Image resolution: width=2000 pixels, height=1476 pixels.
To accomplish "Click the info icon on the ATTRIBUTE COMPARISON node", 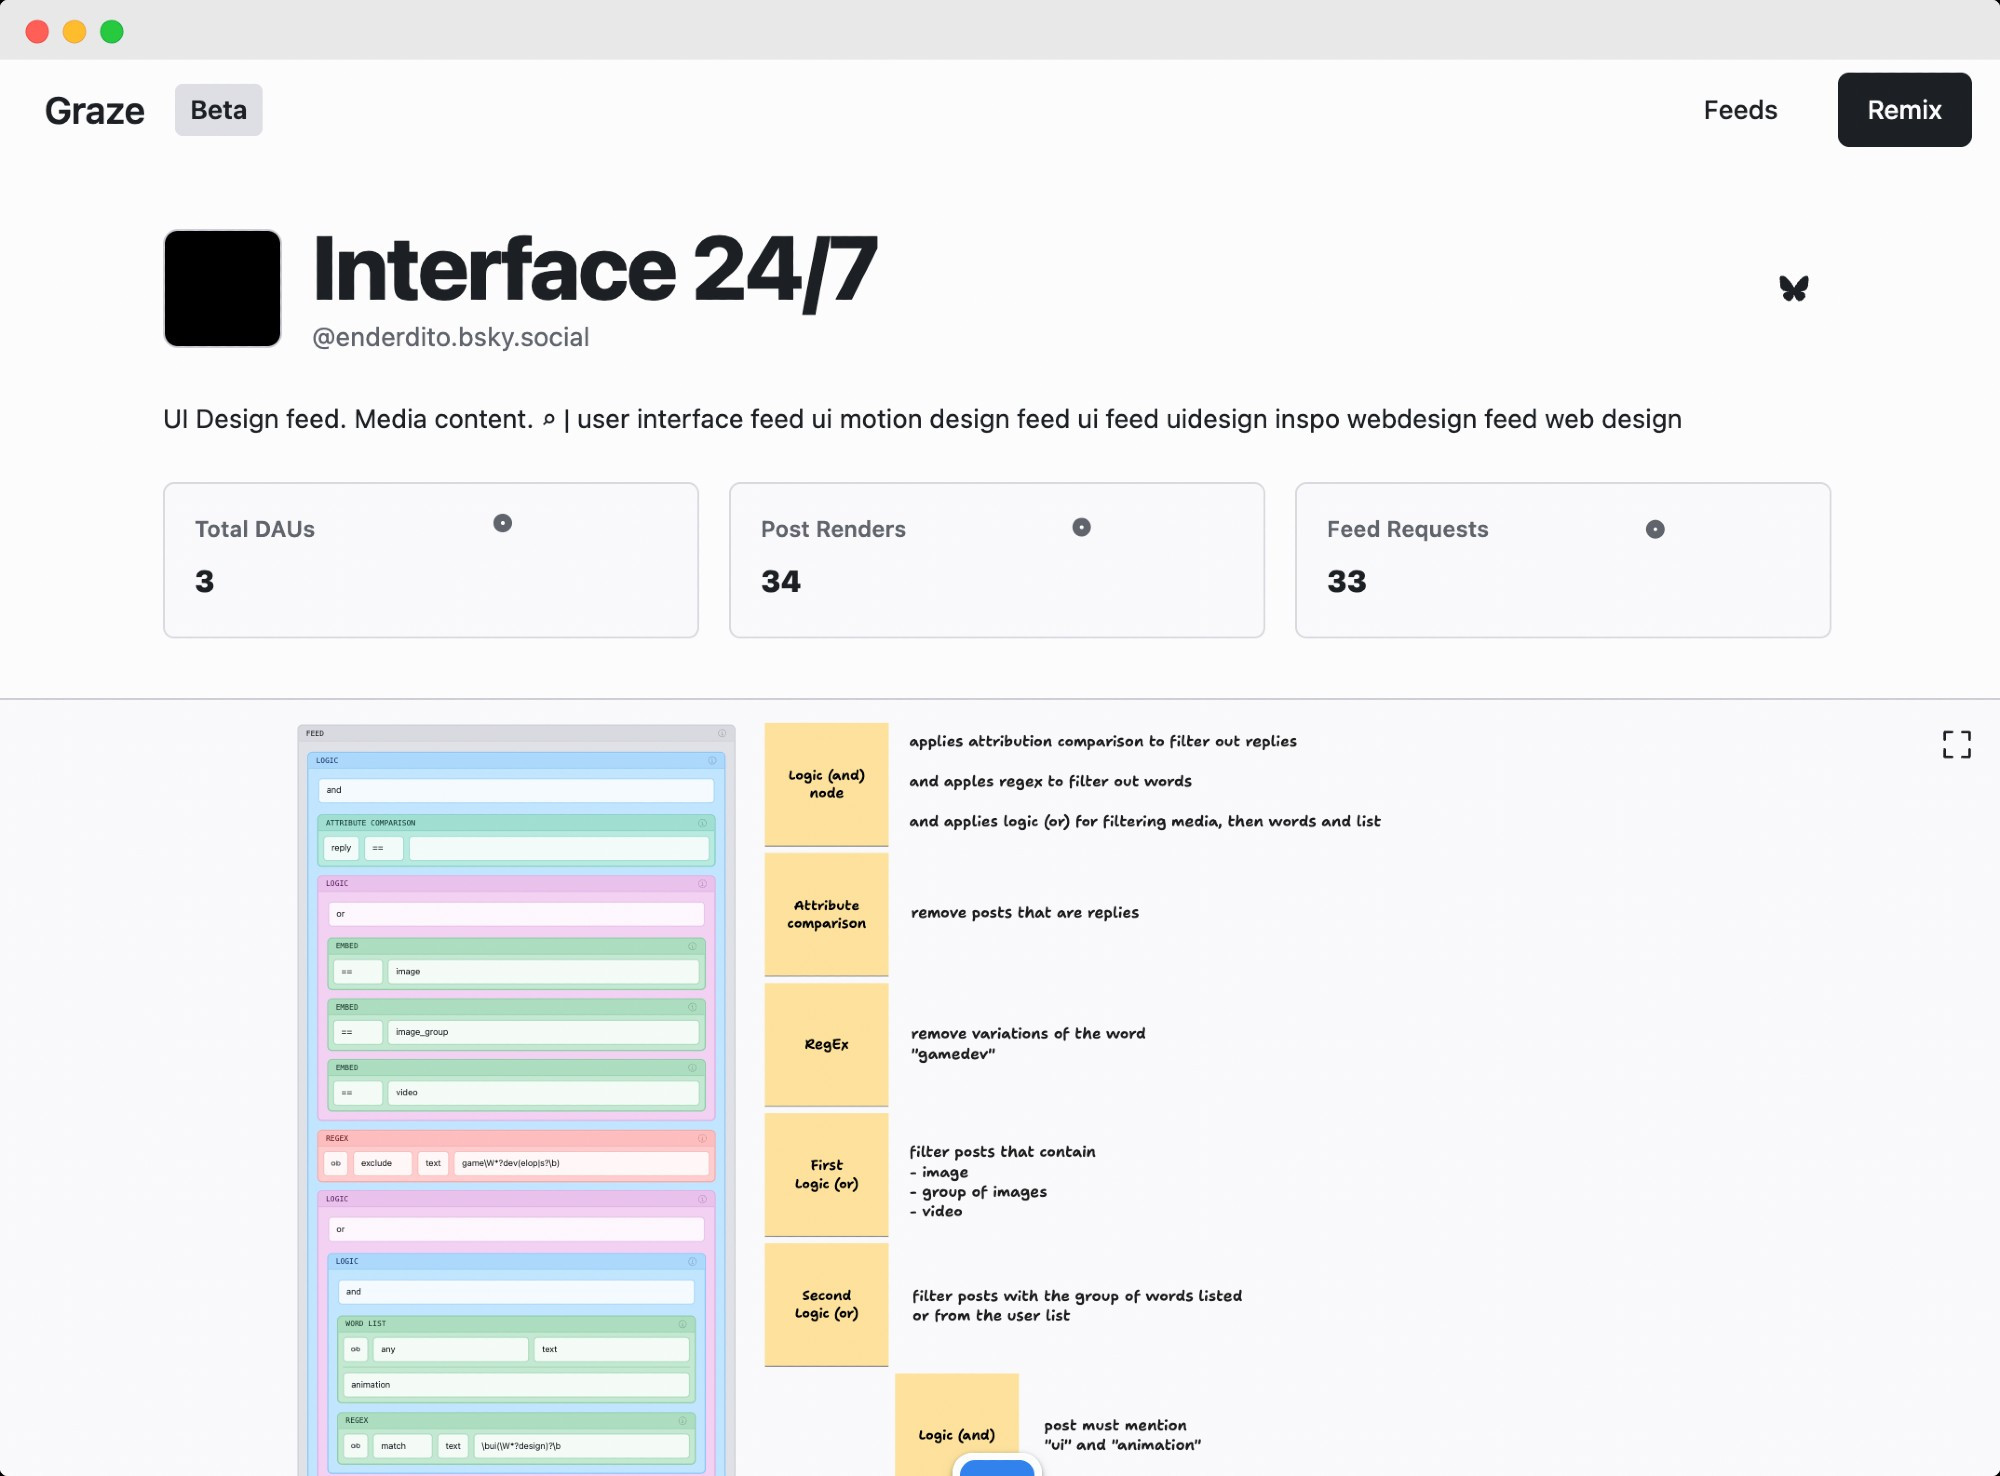I will [x=702, y=823].
